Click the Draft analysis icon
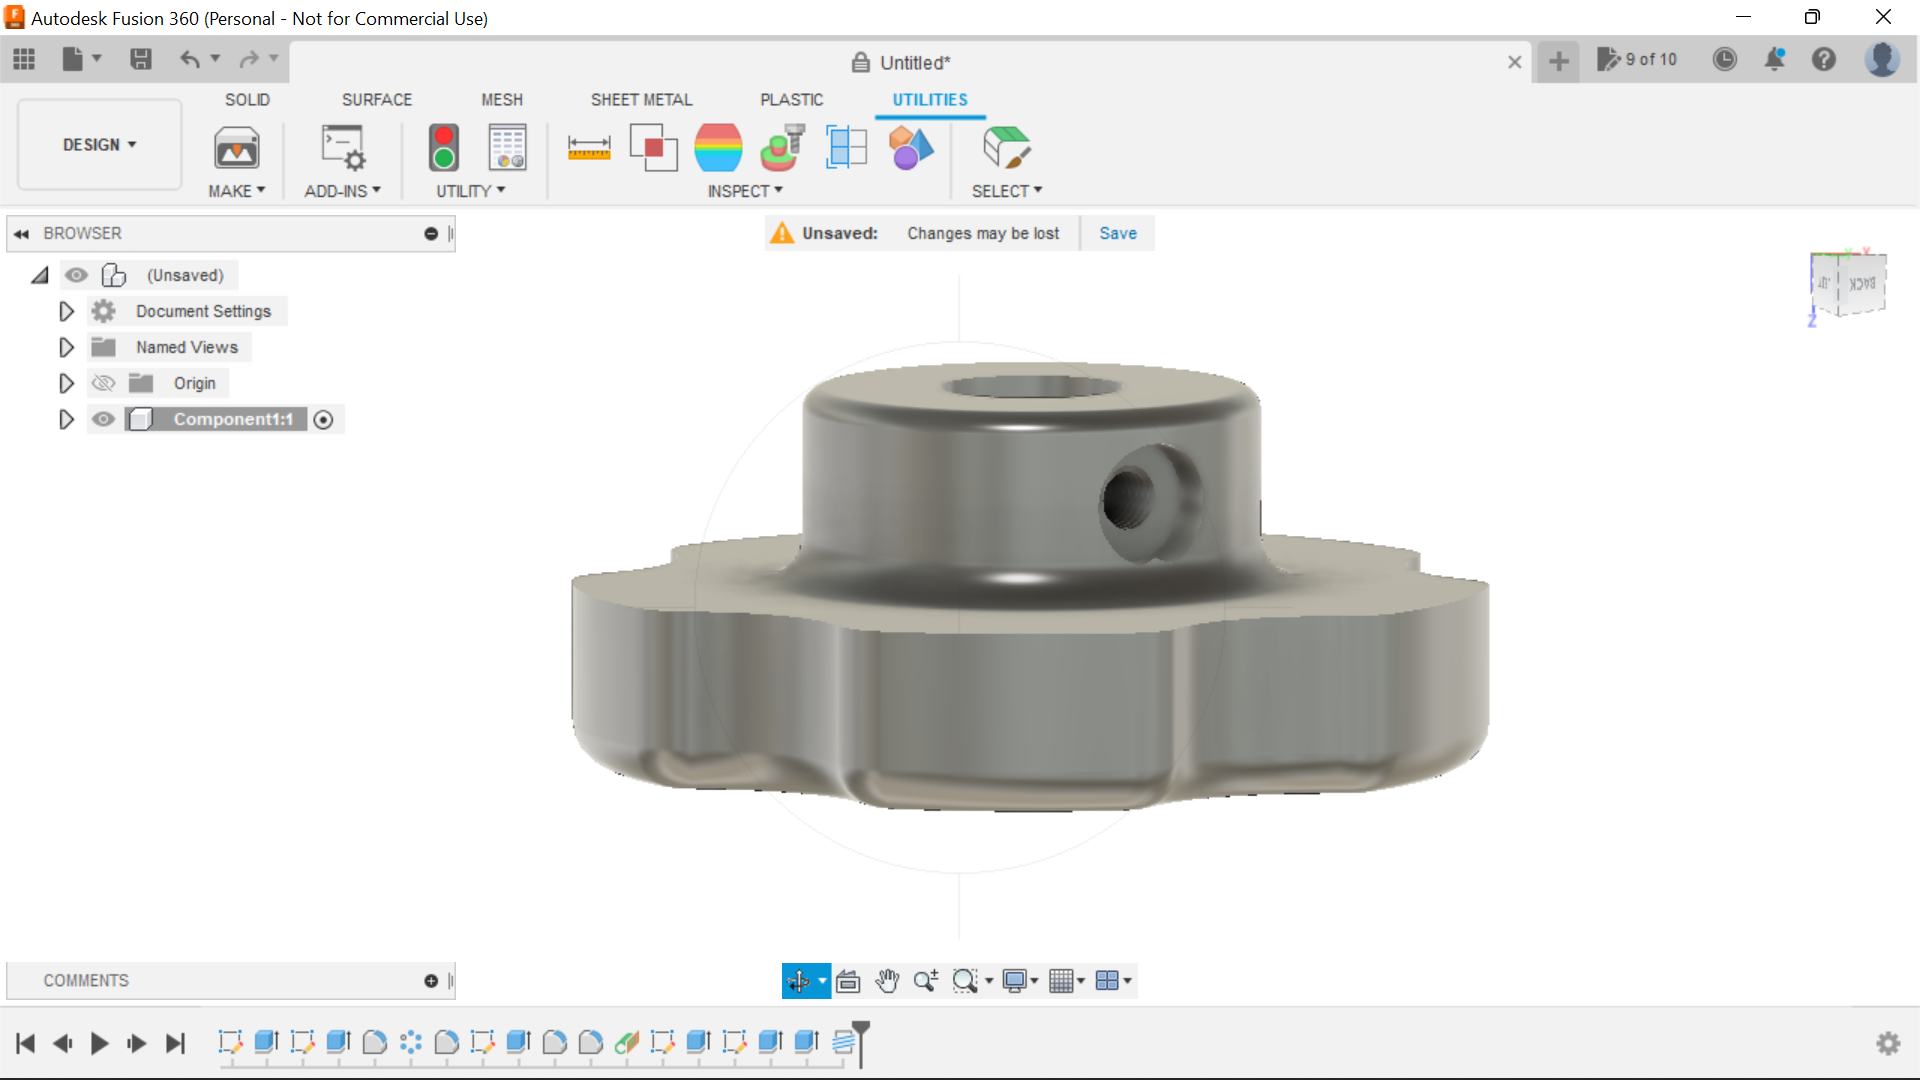 (x=782, y=148)
